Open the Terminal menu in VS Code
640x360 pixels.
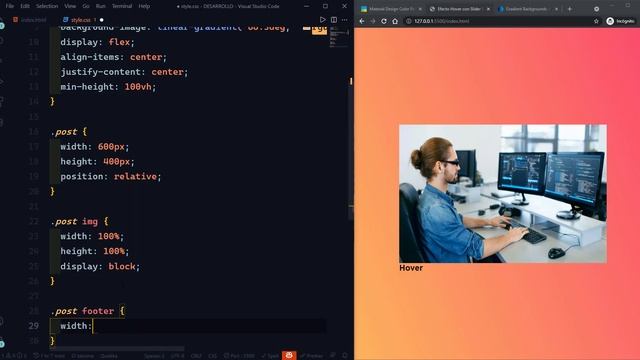coord(122,6)
